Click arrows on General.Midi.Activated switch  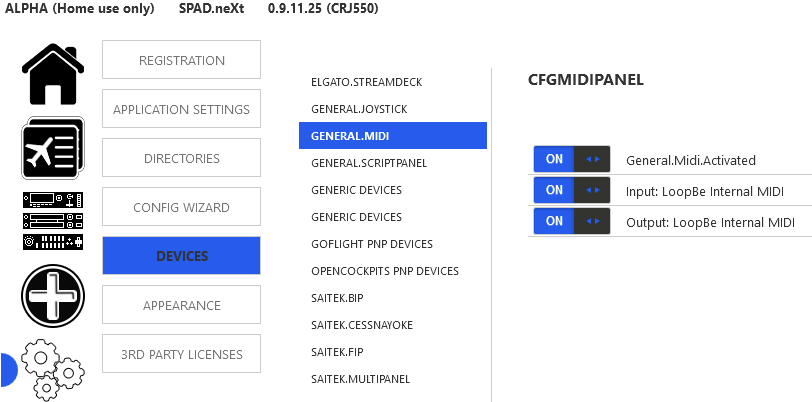pos(592,159)
